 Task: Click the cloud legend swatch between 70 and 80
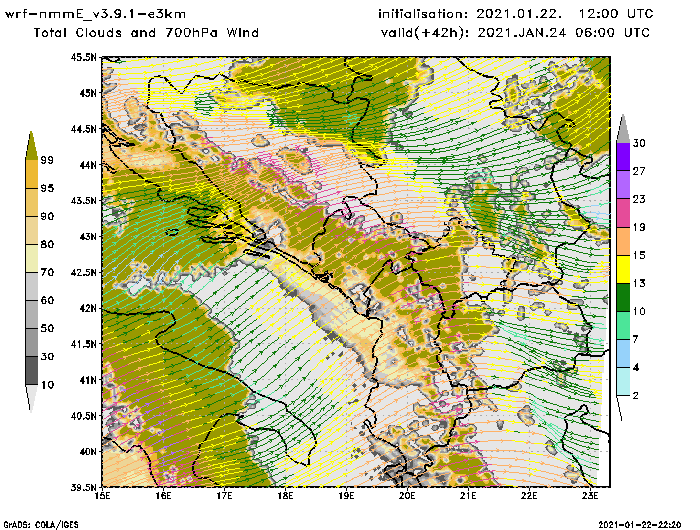click(31, 259)
